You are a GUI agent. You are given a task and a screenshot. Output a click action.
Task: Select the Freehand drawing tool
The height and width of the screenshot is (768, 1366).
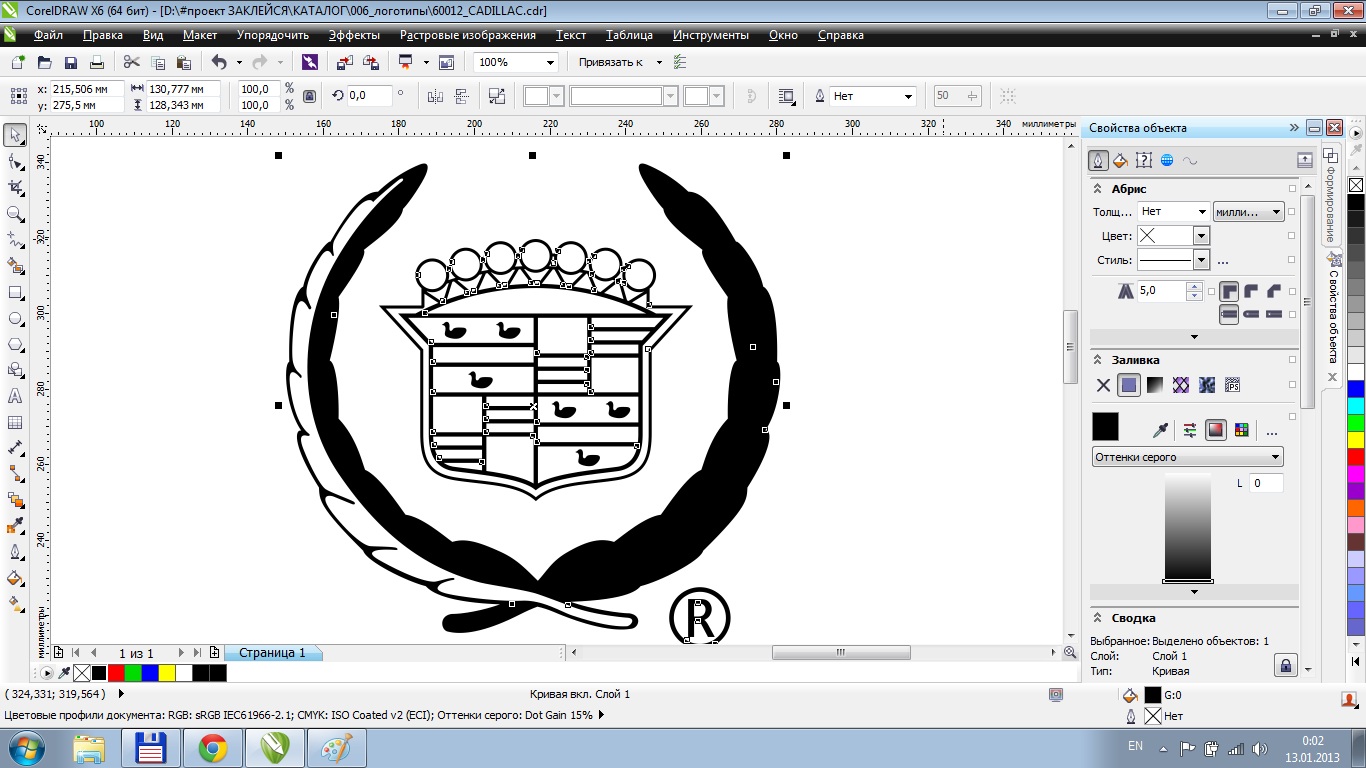coord(16,240)
